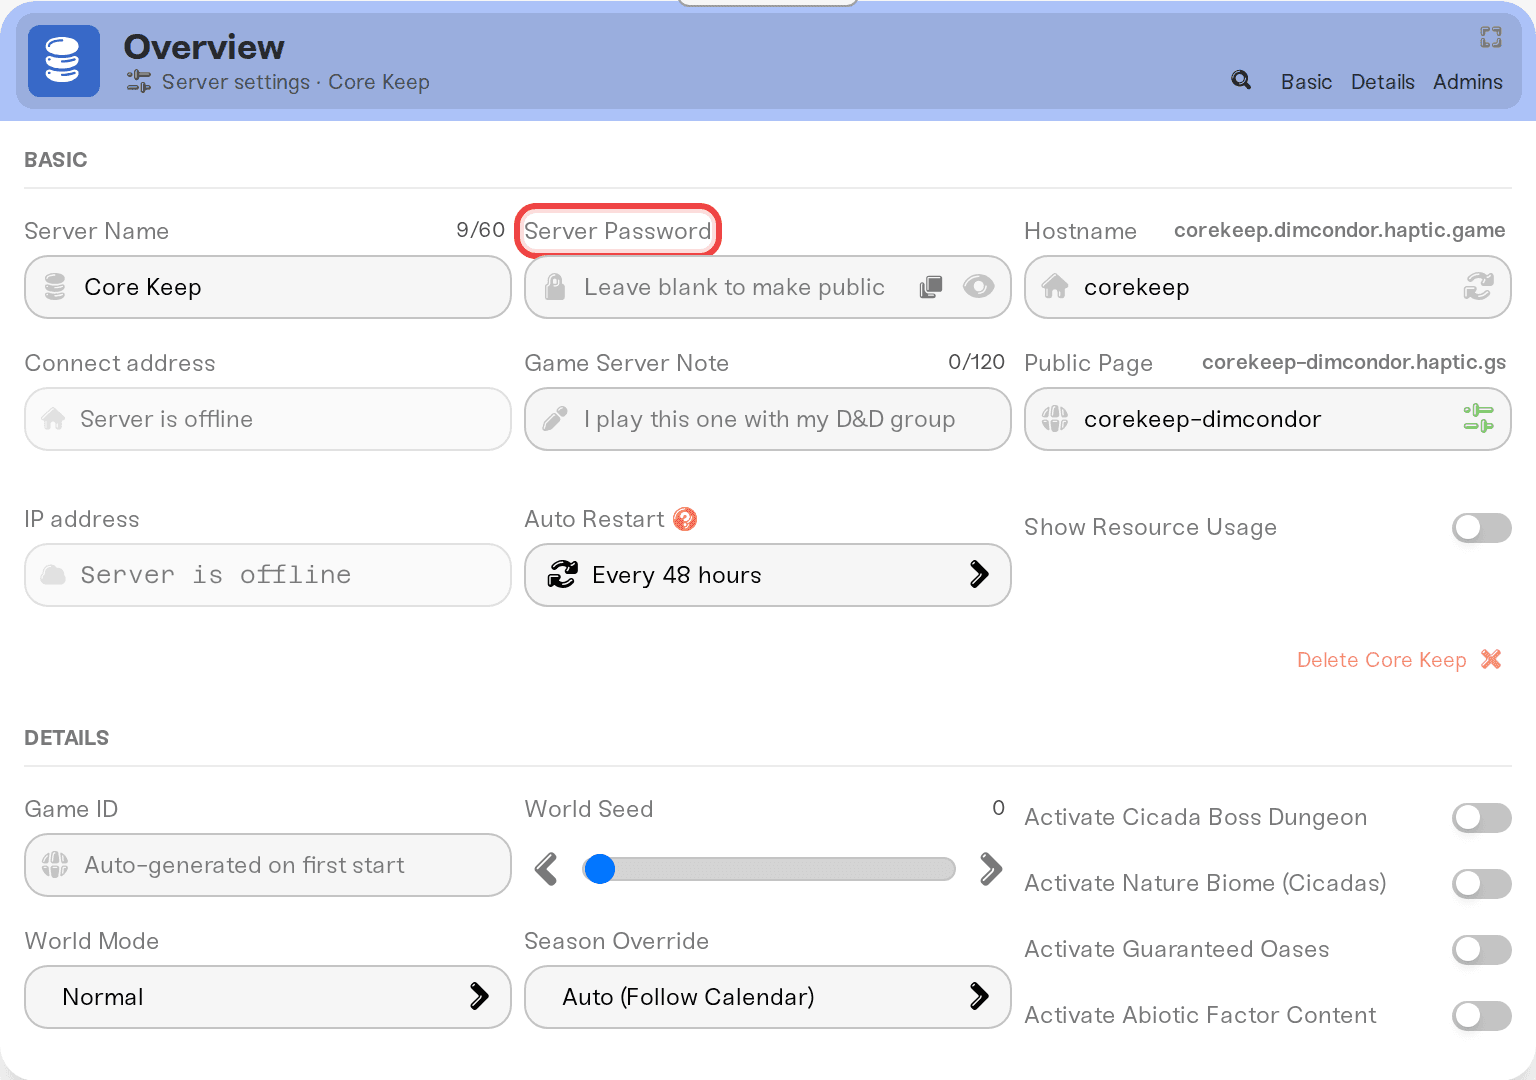1536x1080 pixels.
Task: Click the green sliders icon in Public Page
Action: (1478, 418)
